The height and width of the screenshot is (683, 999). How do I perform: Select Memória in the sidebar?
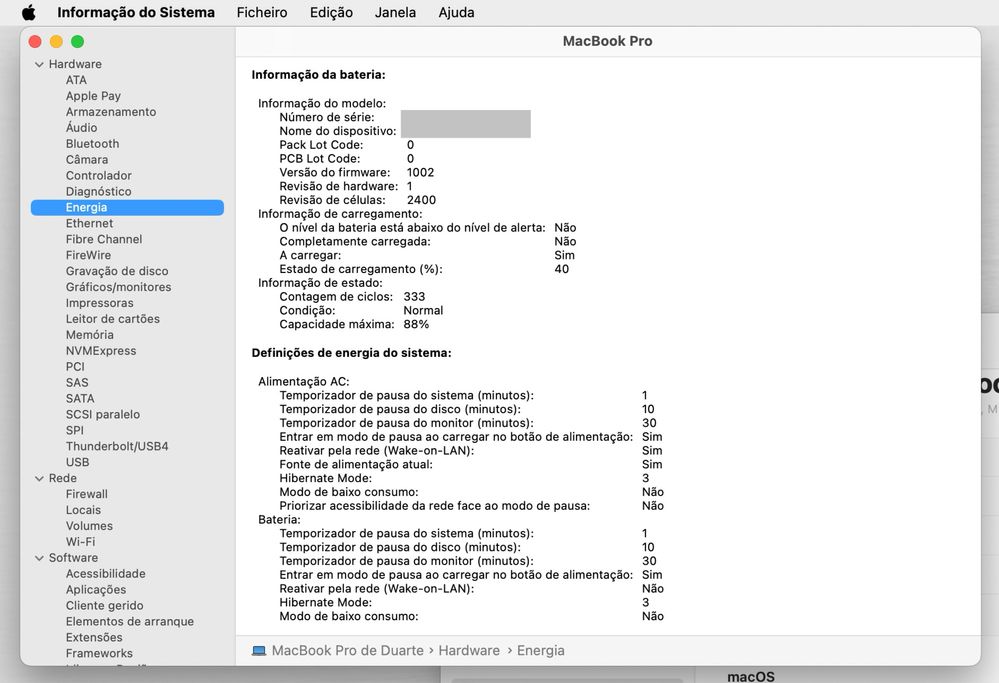(90, 334)
